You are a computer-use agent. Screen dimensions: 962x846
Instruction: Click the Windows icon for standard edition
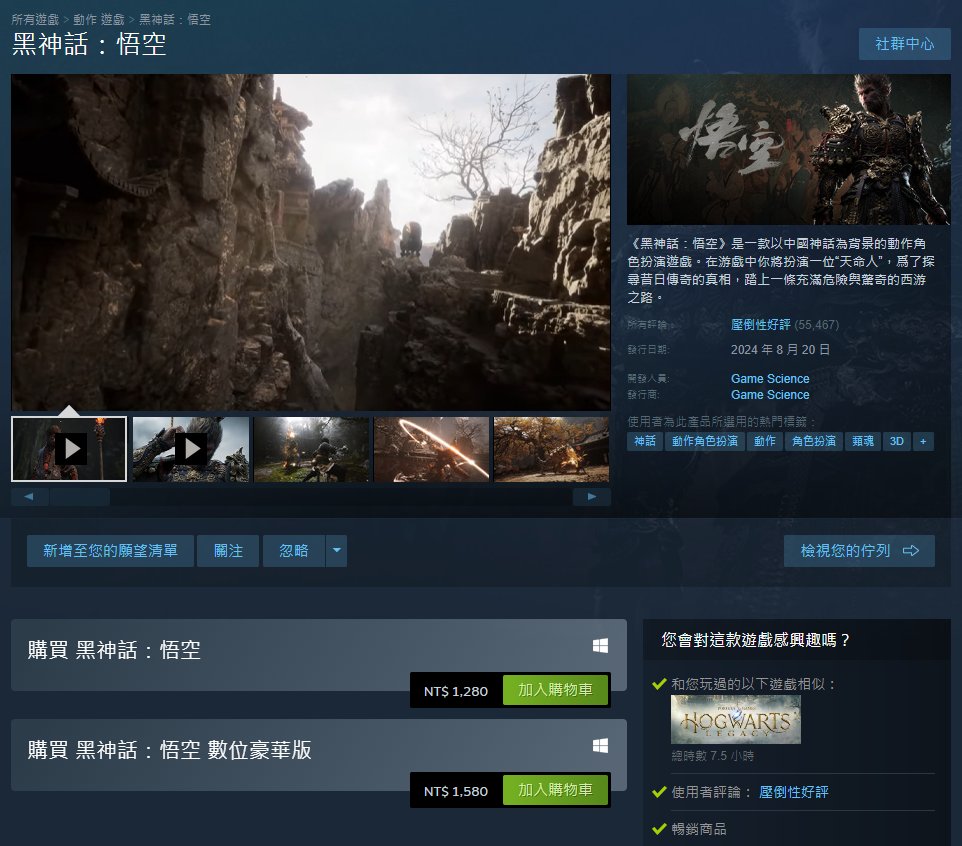[x=600, y=645]
